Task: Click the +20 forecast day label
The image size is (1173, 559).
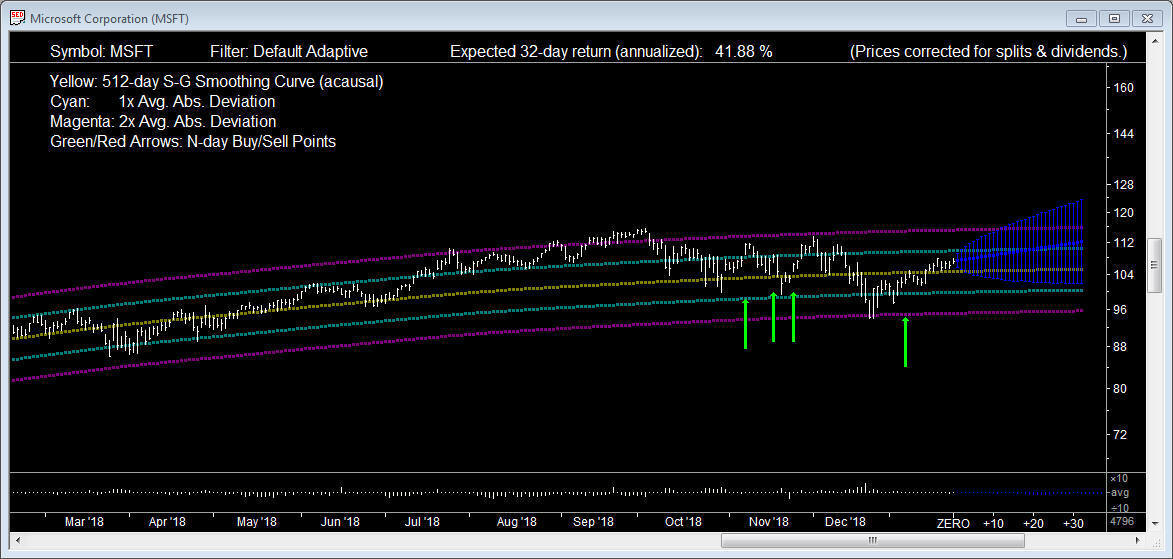Action: coord(1033,522)
